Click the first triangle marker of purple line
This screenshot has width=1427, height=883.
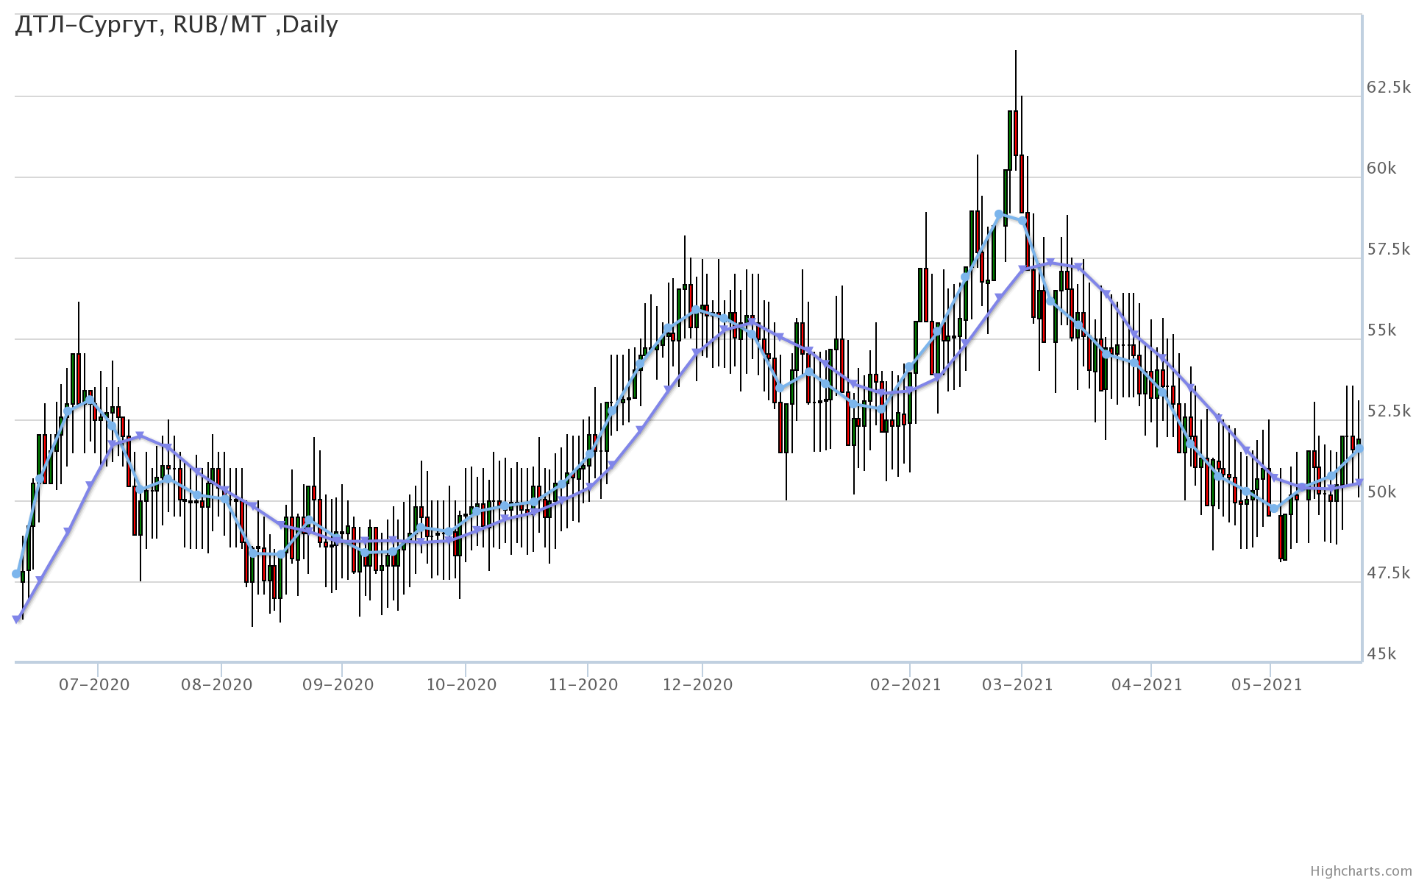(17, 620)
